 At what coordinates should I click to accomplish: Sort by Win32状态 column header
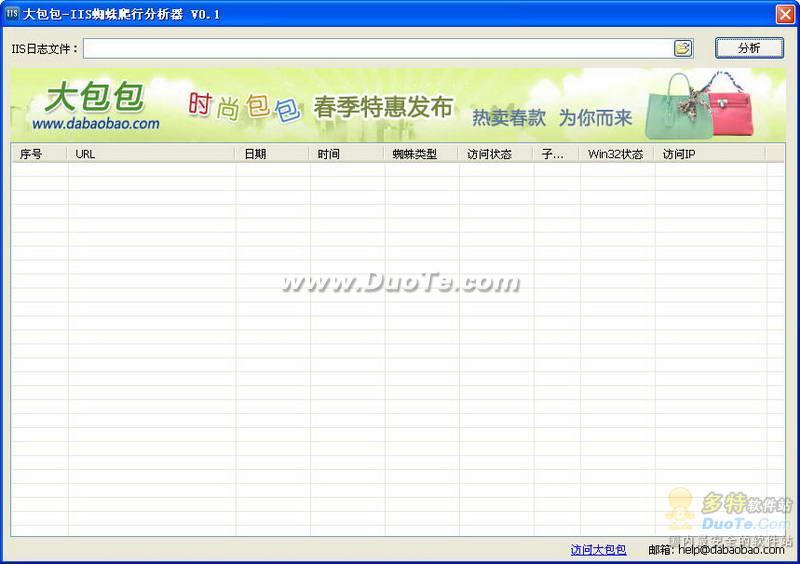[616, 154]
